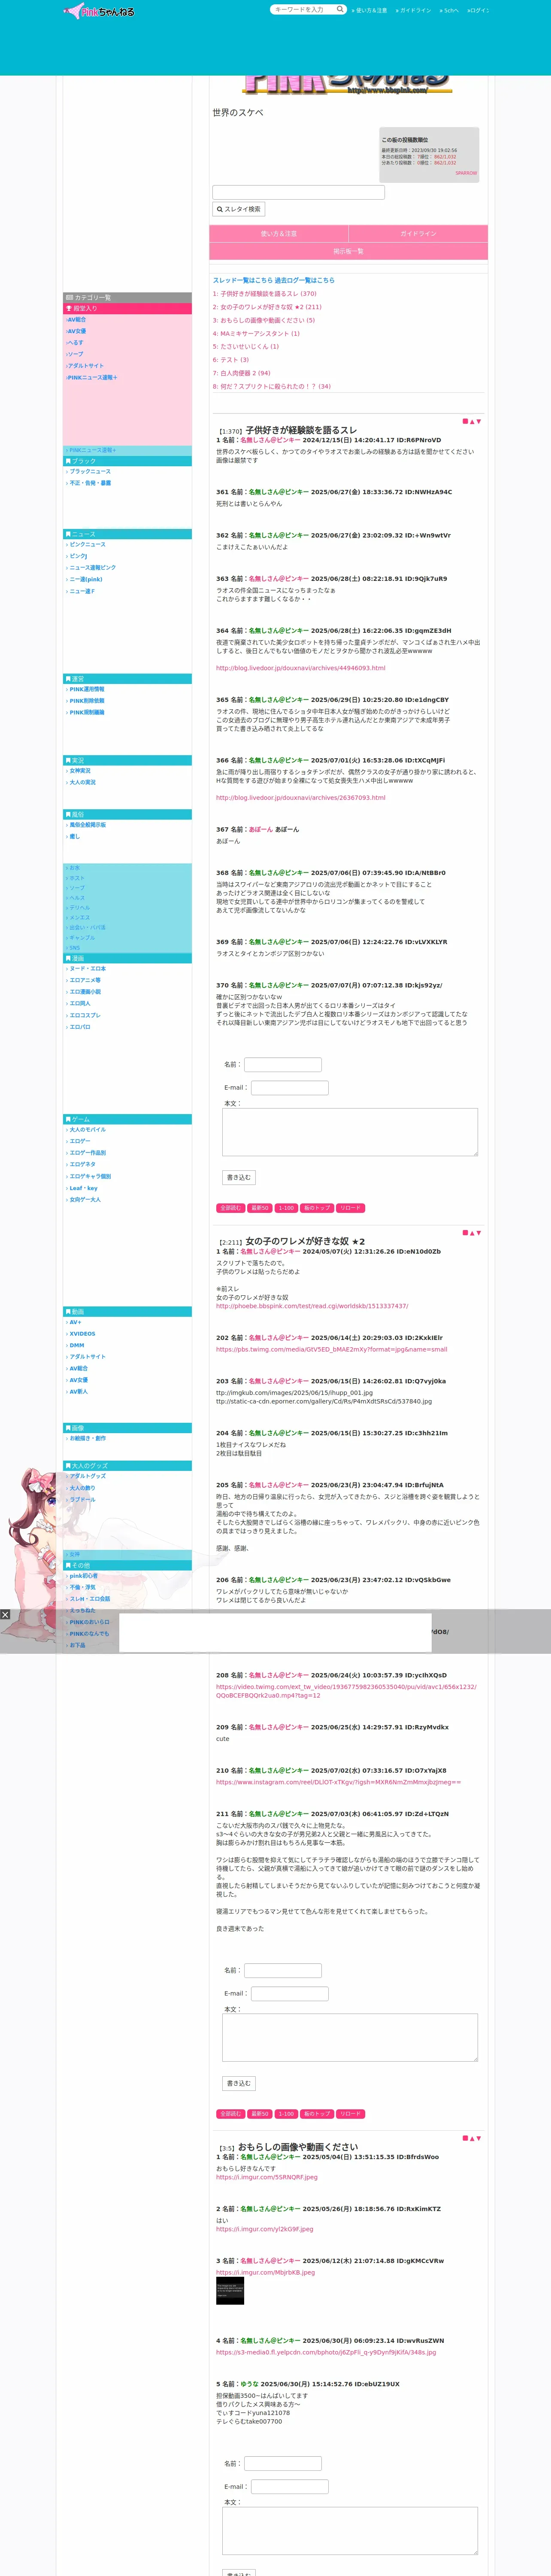
Task: Click 最新50 under thread [1:370]
Action: click(260, 1208)
